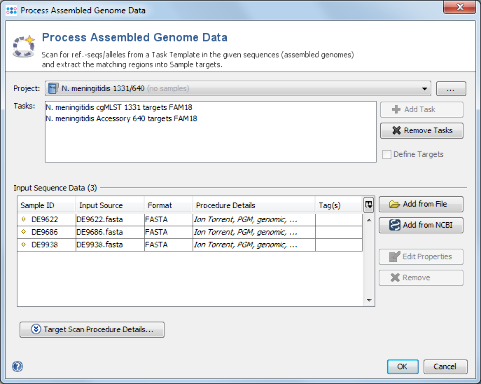Click the help question mark icon
The width and height of the screenshot is (481, 384).
click(17, 367)
